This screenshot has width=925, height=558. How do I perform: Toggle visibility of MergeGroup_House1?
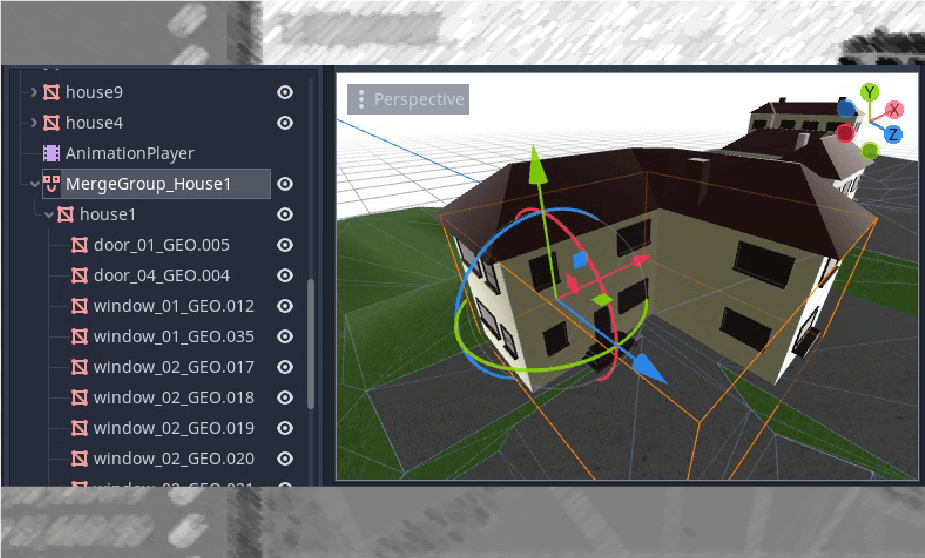tap(285, 184)
